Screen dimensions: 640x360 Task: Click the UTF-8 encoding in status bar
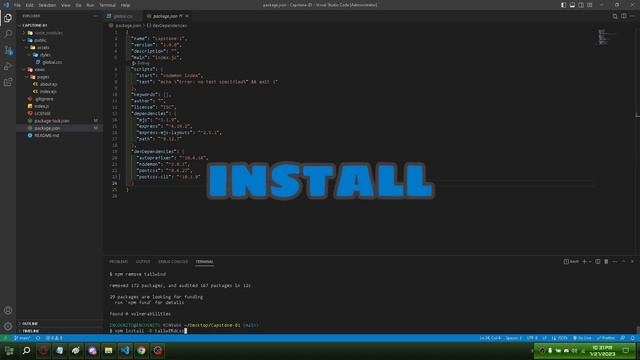click(532, 338)
